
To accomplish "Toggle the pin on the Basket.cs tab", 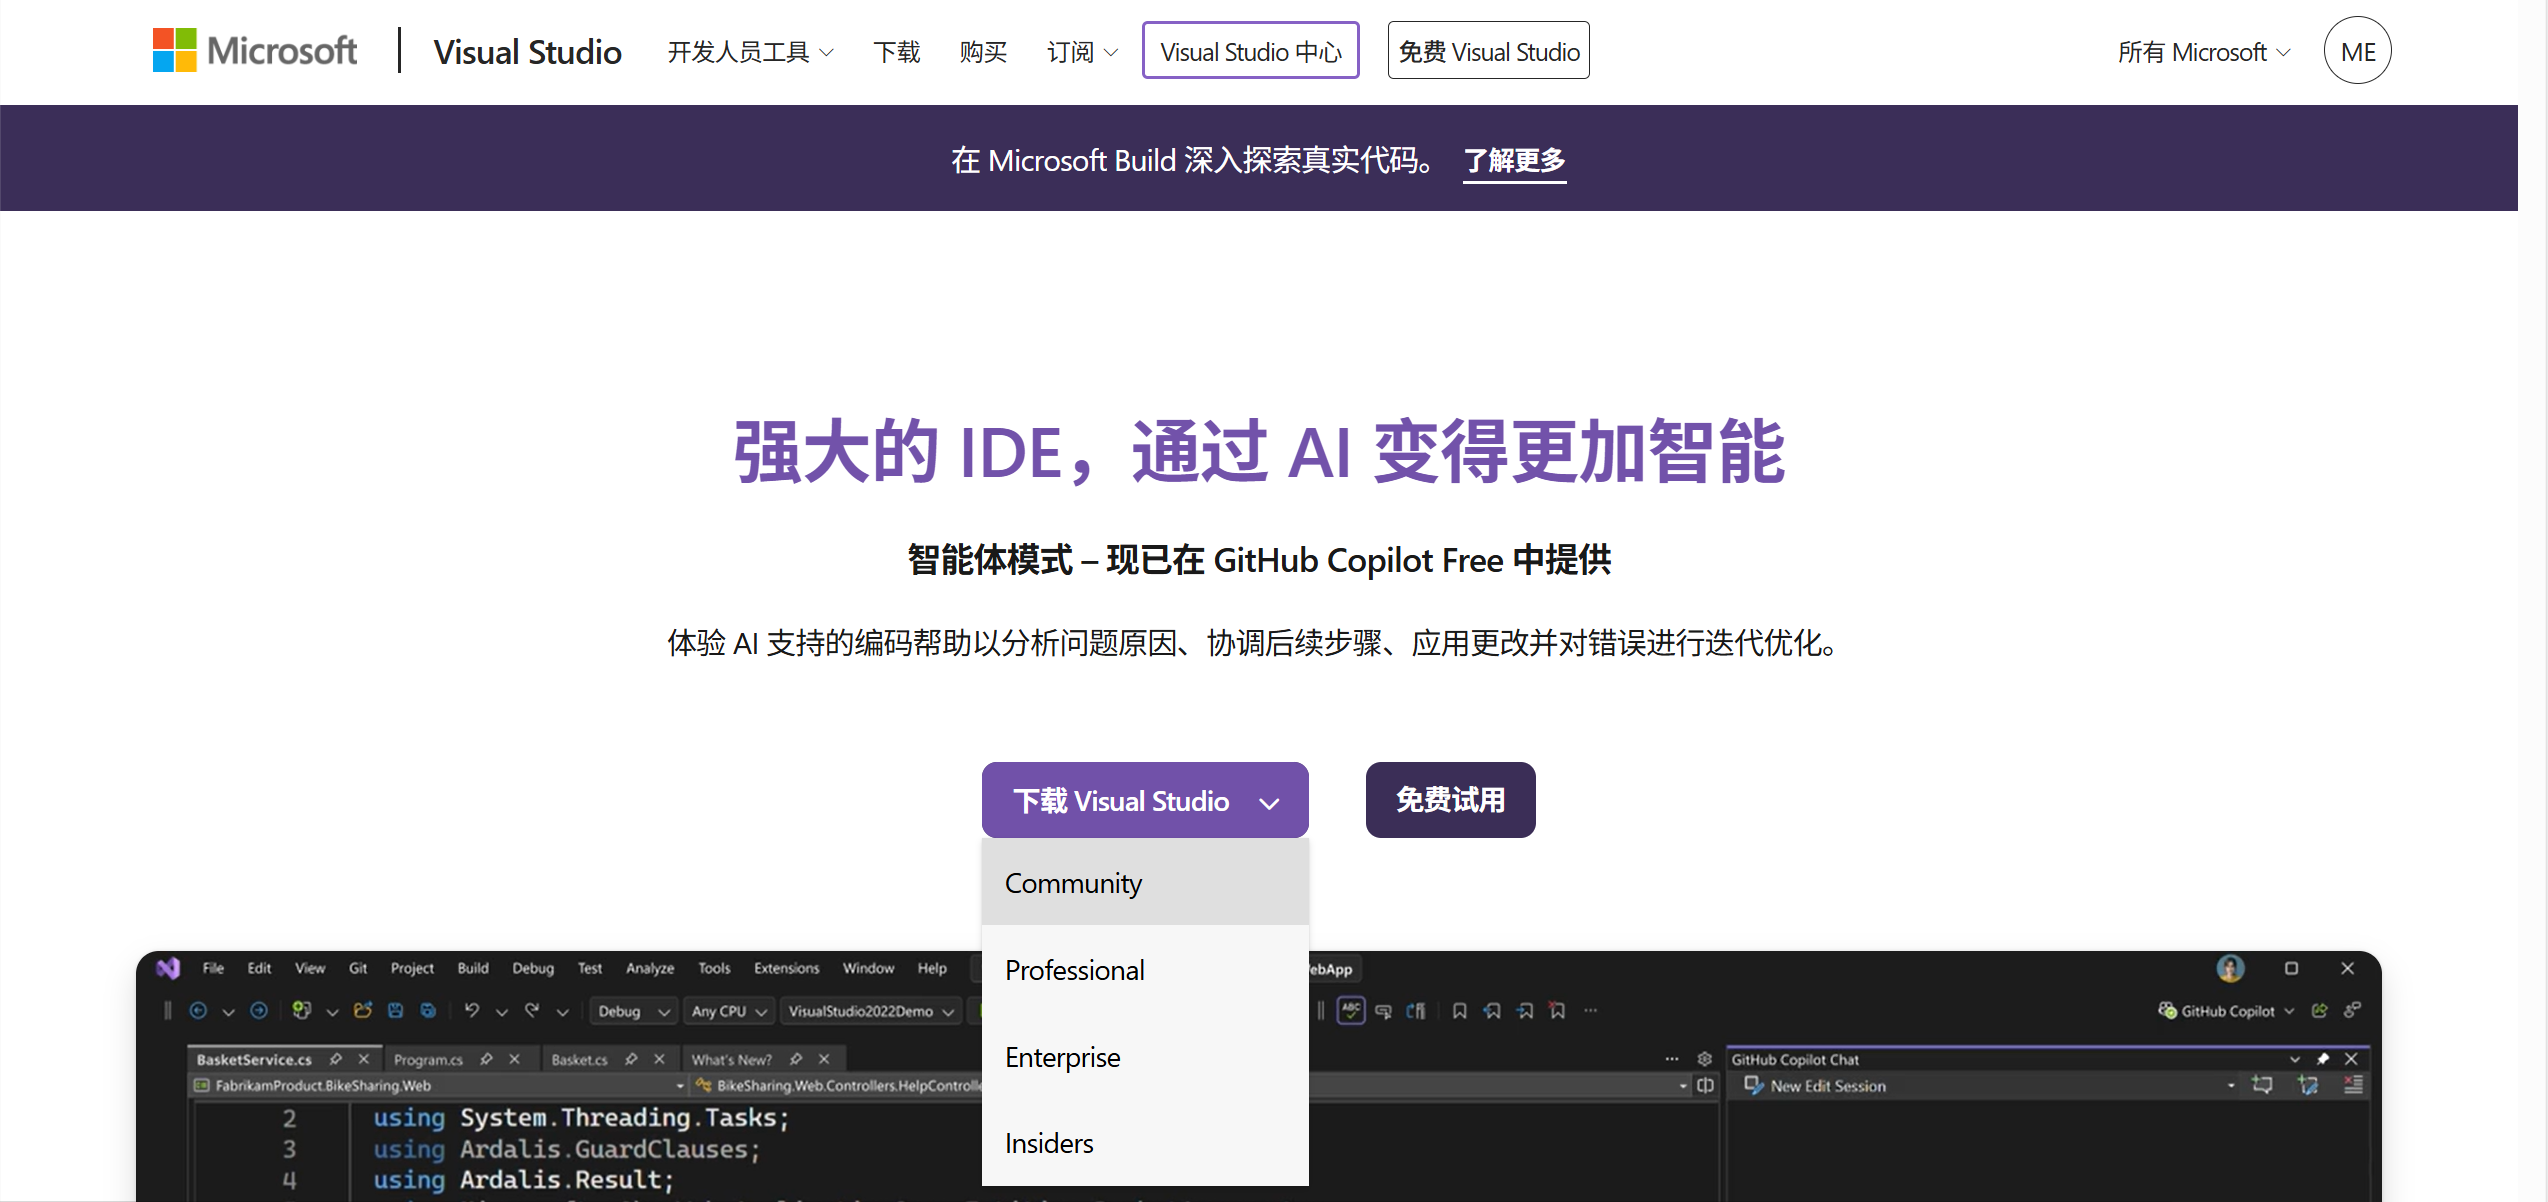I will tap(631, 1059).
